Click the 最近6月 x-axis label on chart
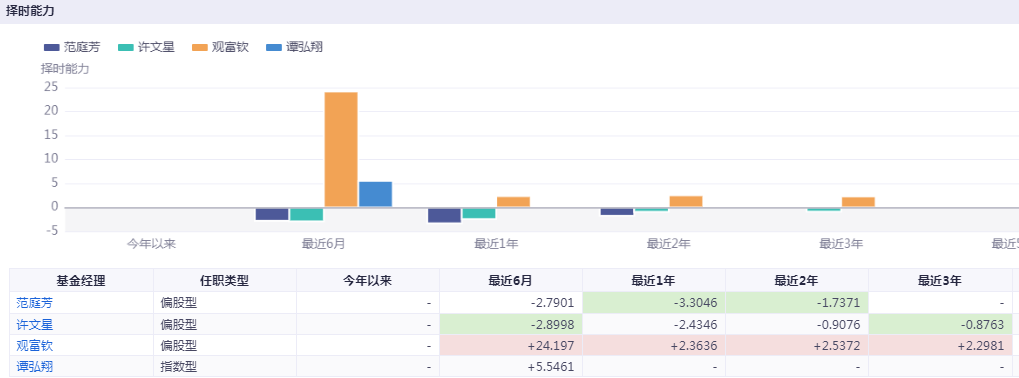Screen dimensions: 1019x378 coord(324,244)
